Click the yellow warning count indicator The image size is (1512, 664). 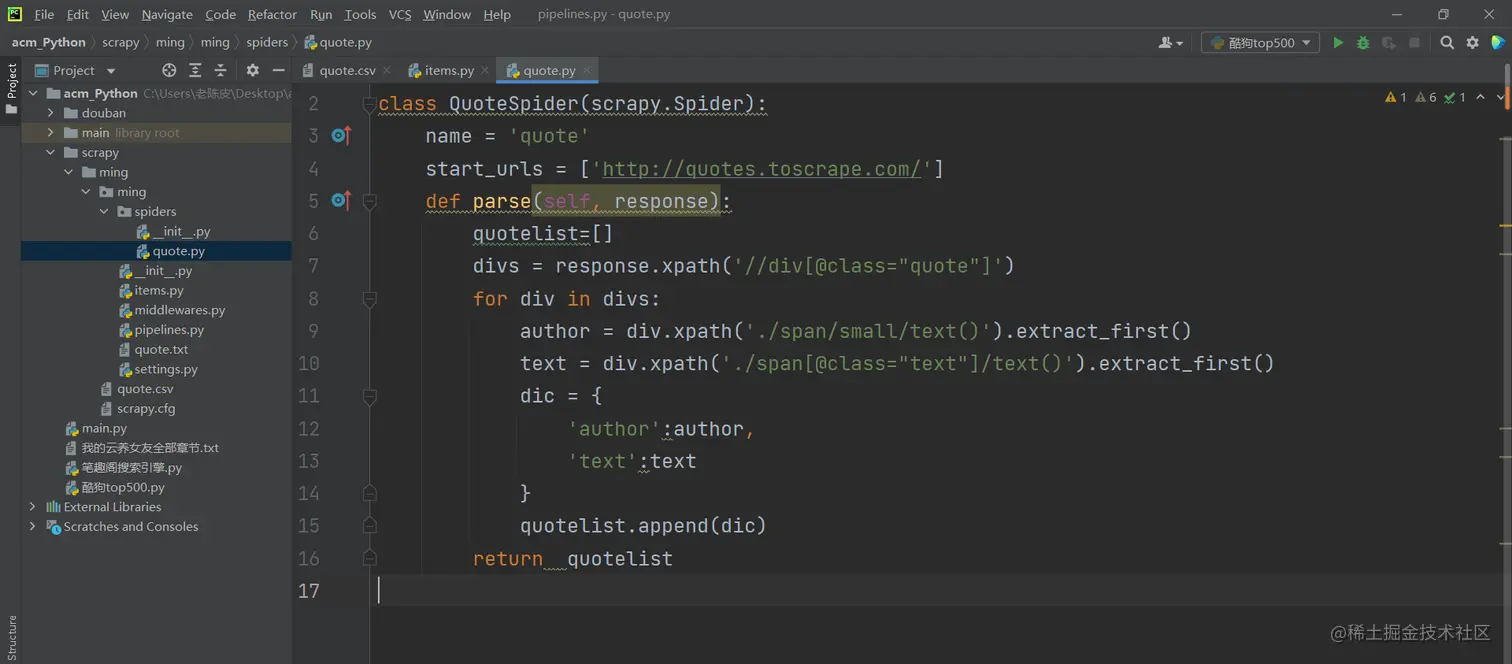[1396, 97]
